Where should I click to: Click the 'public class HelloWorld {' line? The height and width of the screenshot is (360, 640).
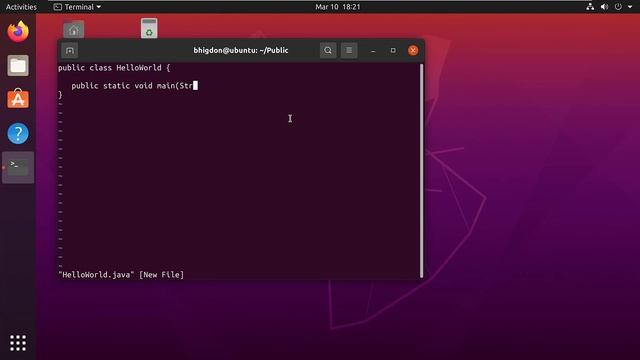tap(114, 68)
